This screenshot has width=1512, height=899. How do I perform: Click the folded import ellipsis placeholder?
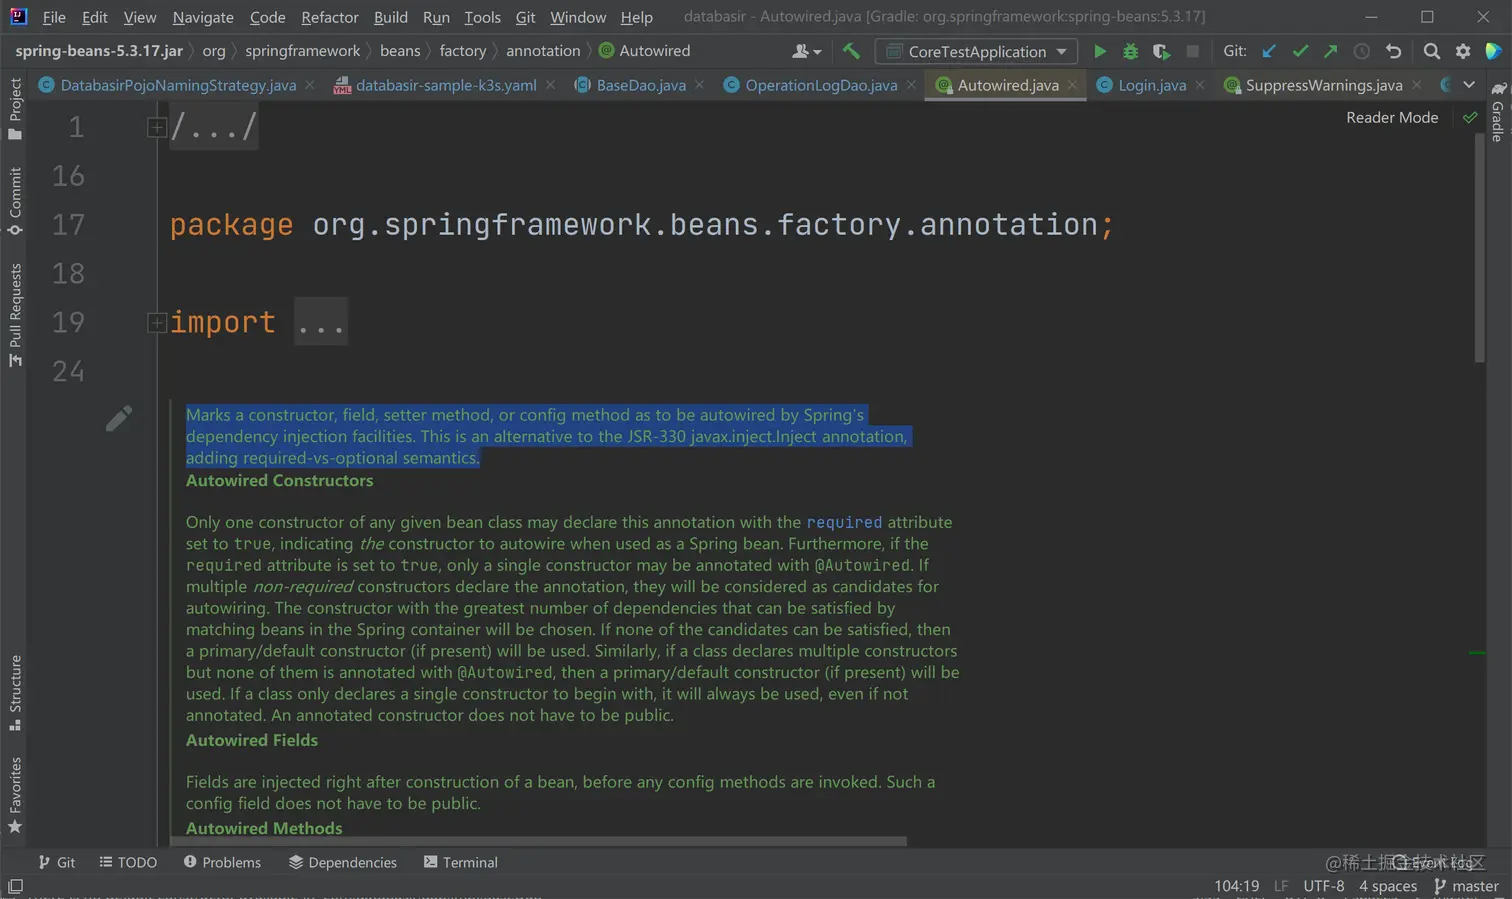pyautogui.click(x=321, y=322)
